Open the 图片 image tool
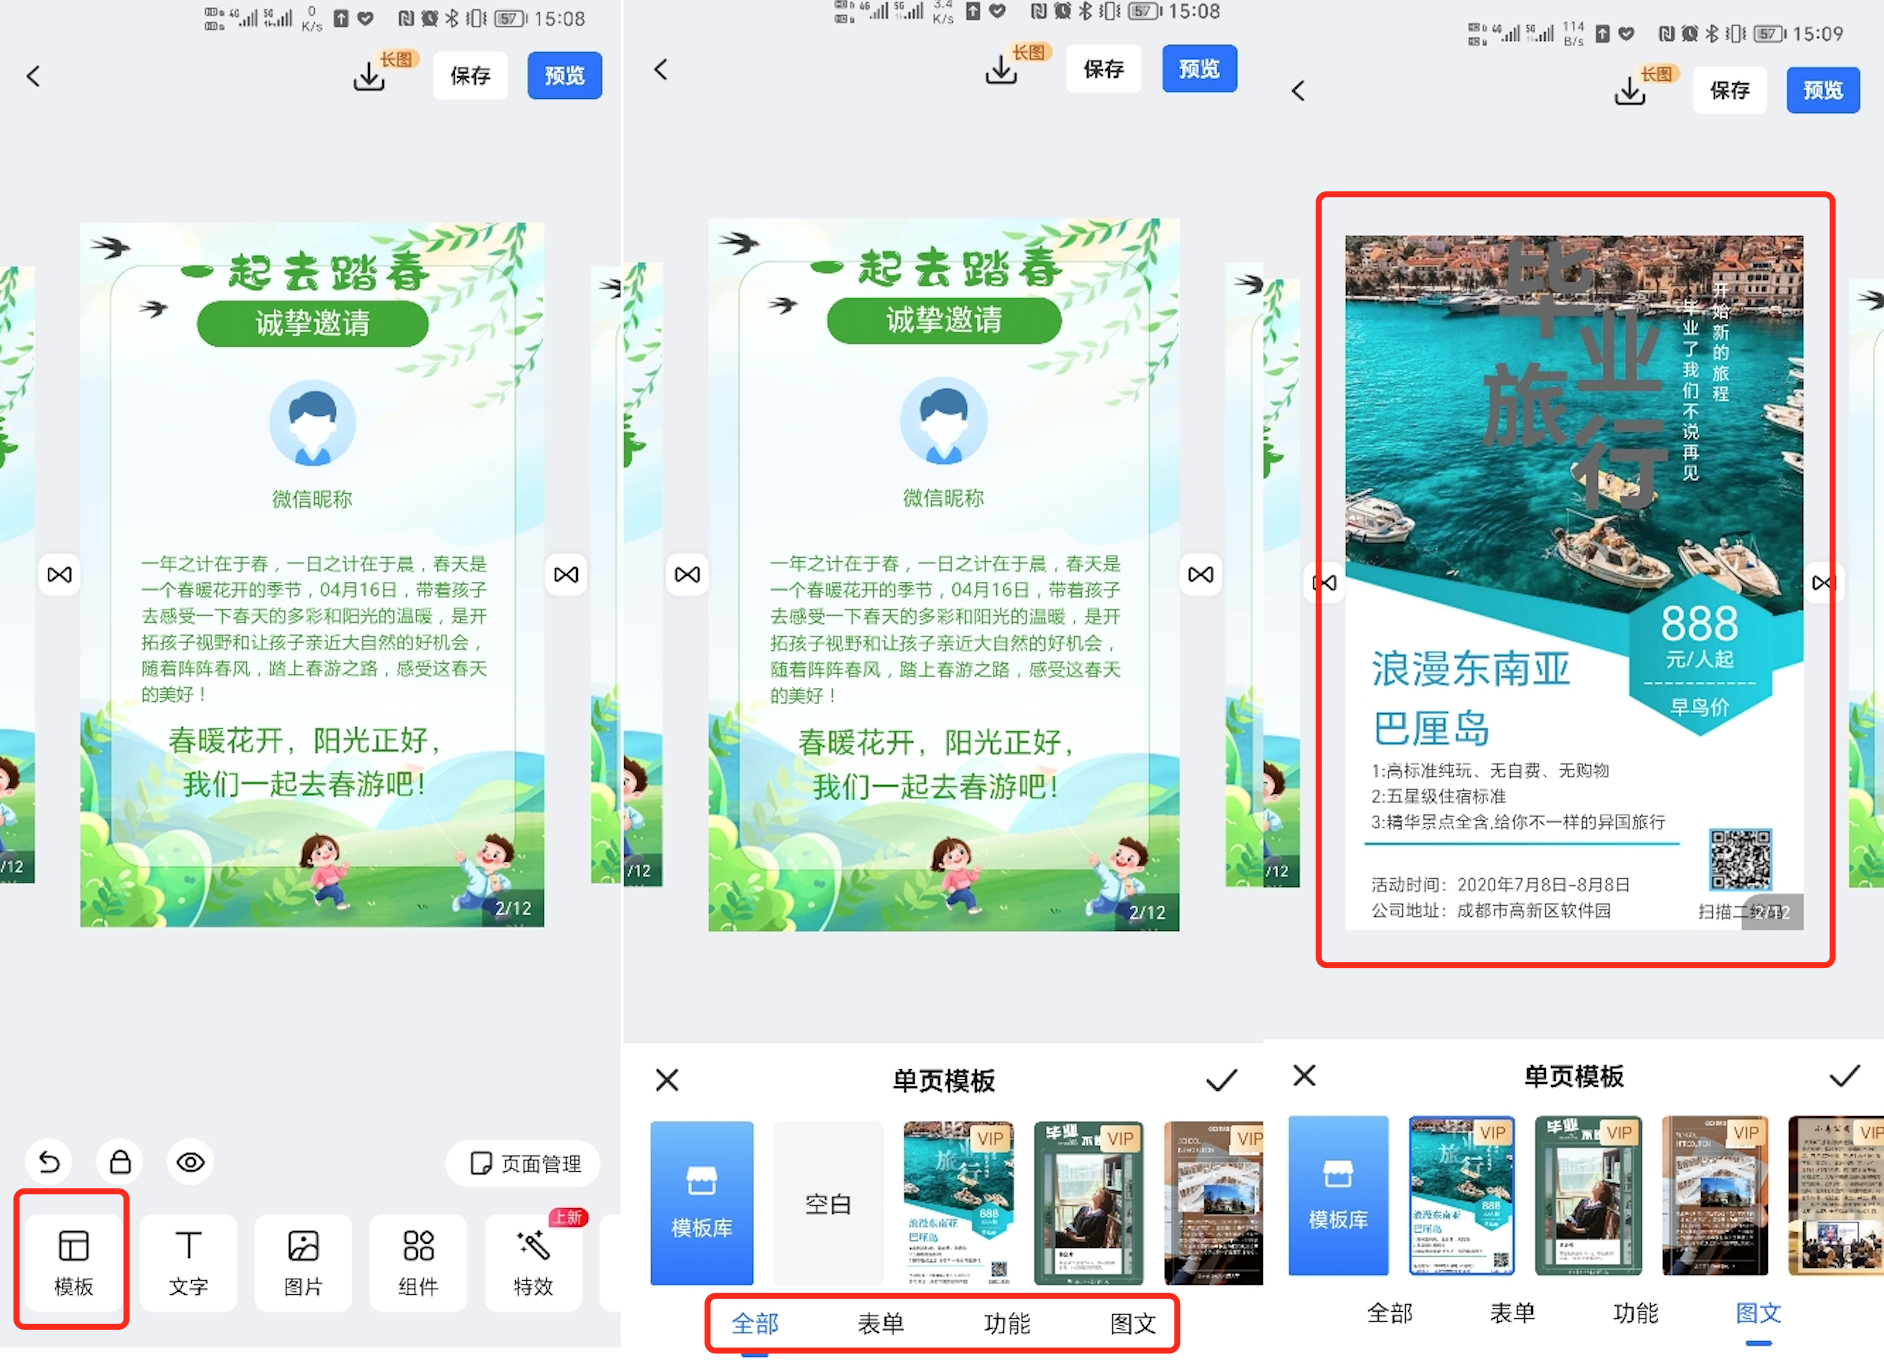The height and width of the screenshot is (1360, 1884). coord(303,1261)
